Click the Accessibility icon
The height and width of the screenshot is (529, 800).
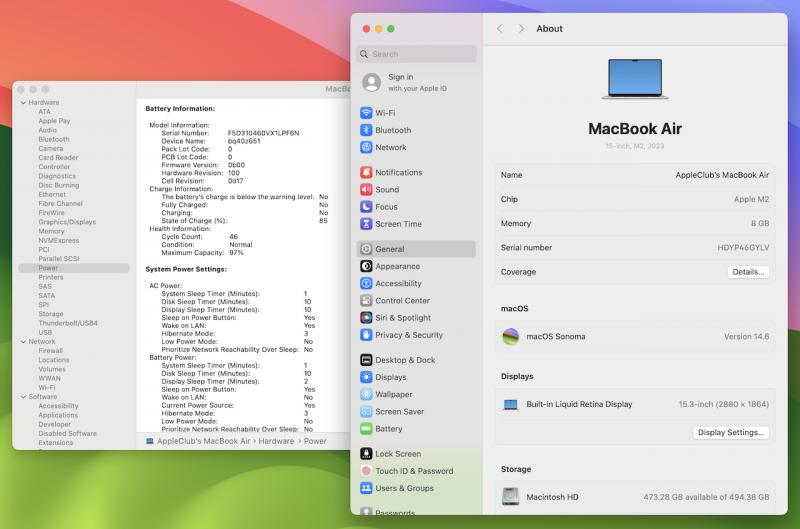tap(366, 284)
